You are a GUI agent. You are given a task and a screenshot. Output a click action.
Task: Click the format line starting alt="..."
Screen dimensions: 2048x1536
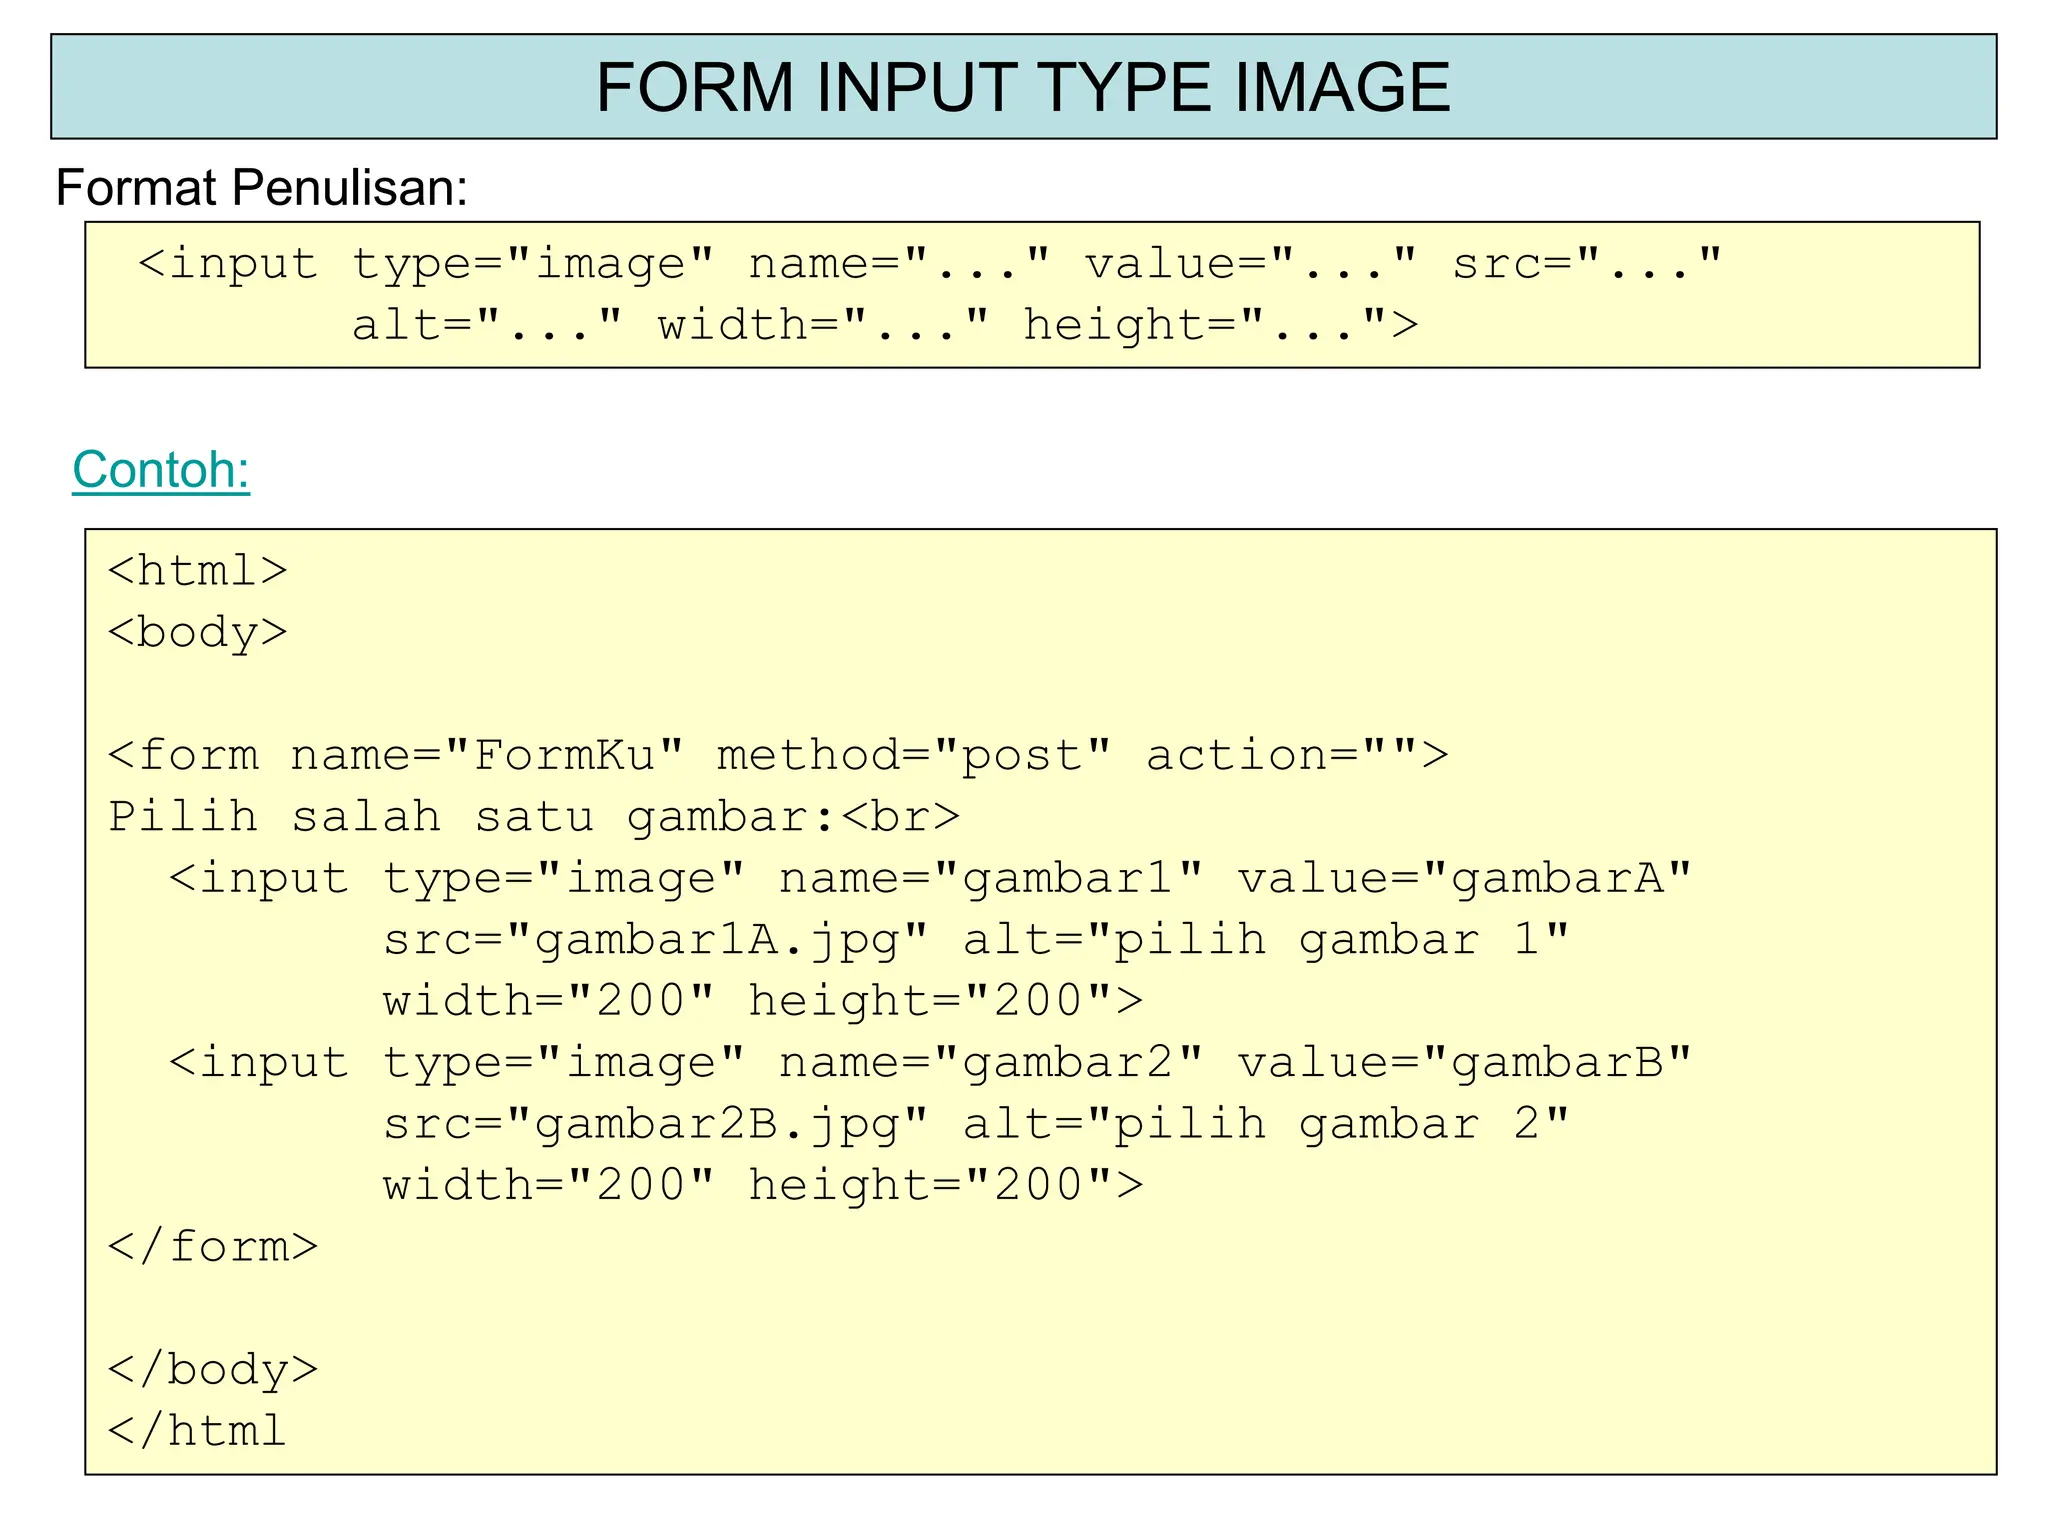click(884, 325)
